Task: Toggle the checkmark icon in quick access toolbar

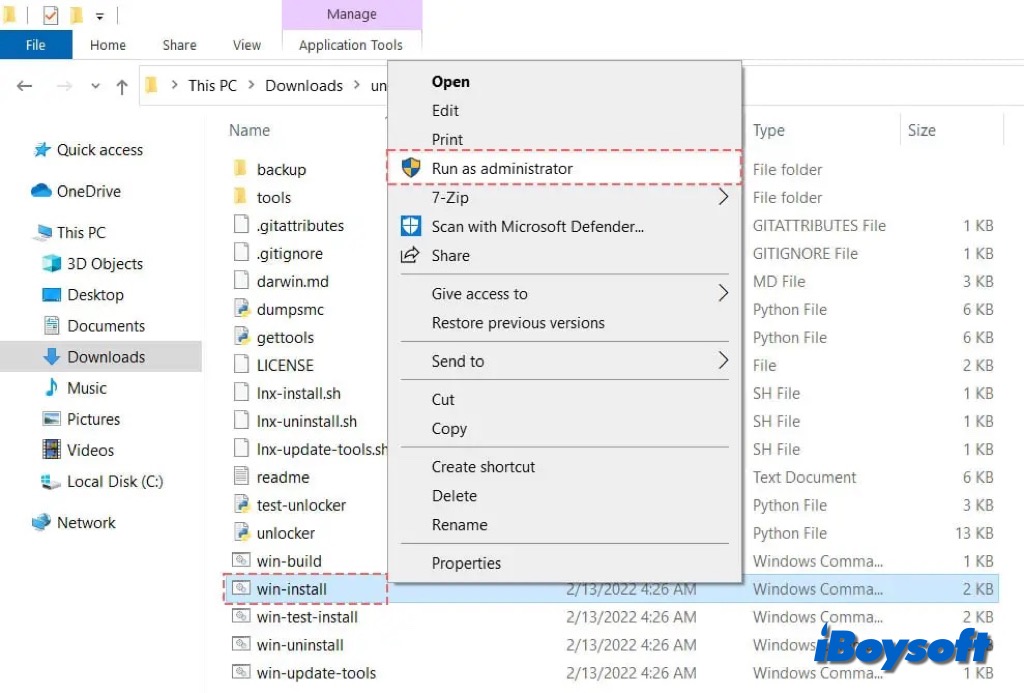Action: point(50,15)
